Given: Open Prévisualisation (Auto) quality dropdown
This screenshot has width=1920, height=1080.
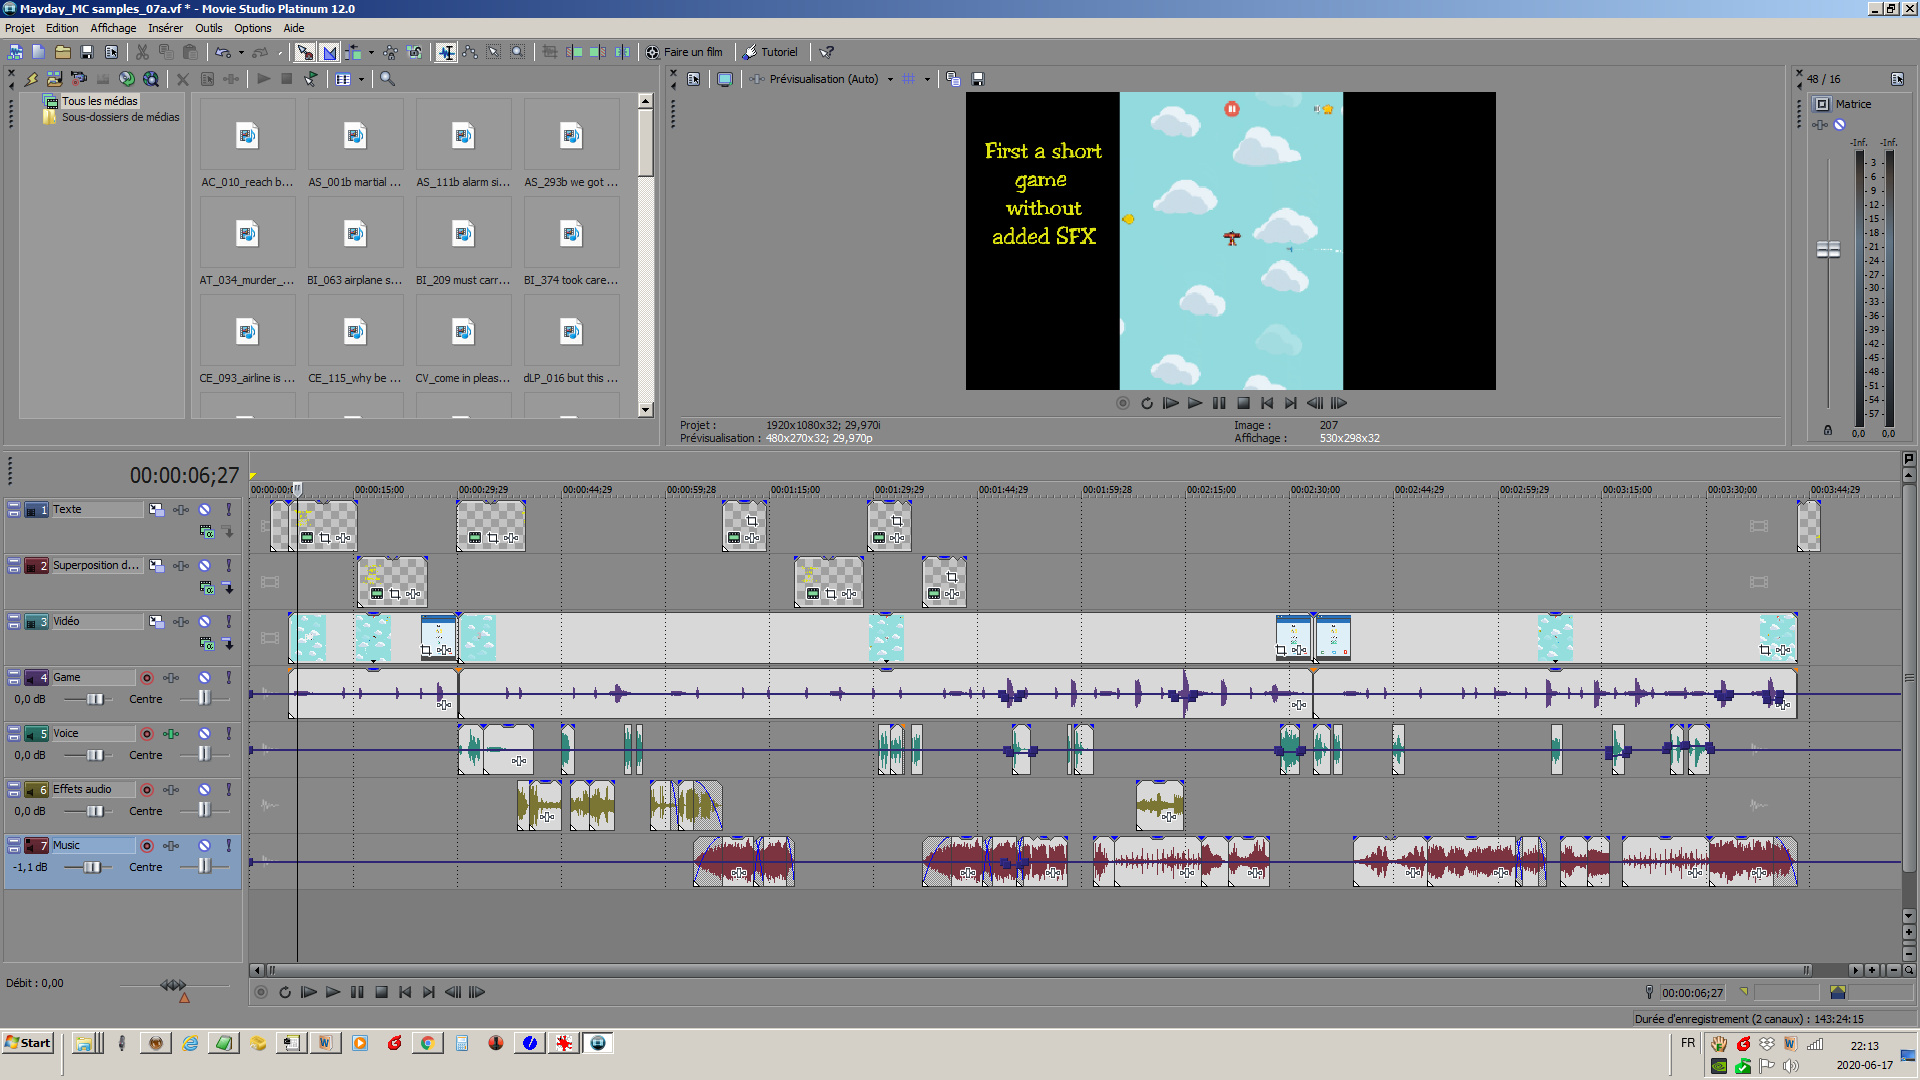Looking at the screenshot, I should [x=890, y=79].
